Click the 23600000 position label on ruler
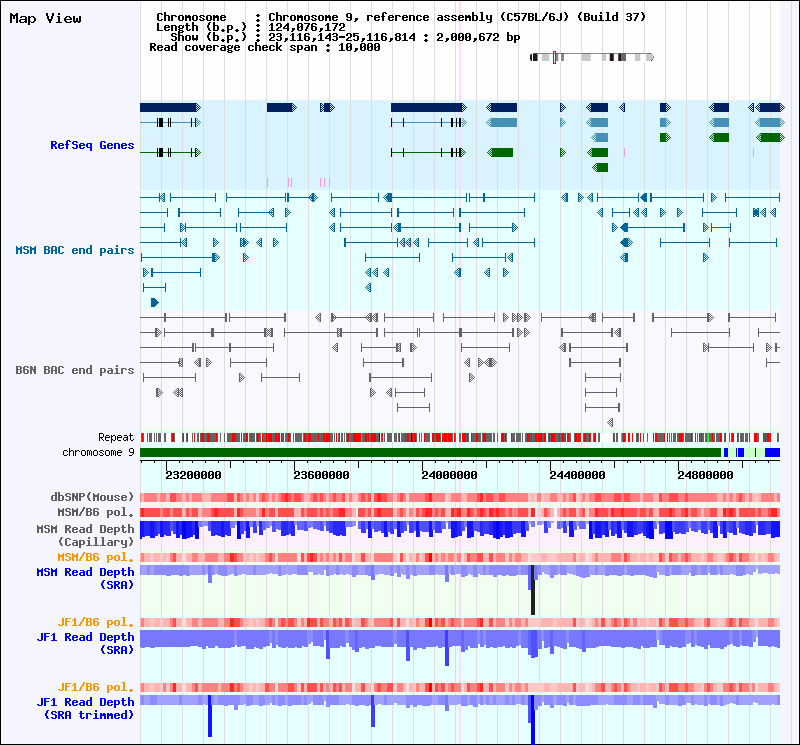 [321, 475]
